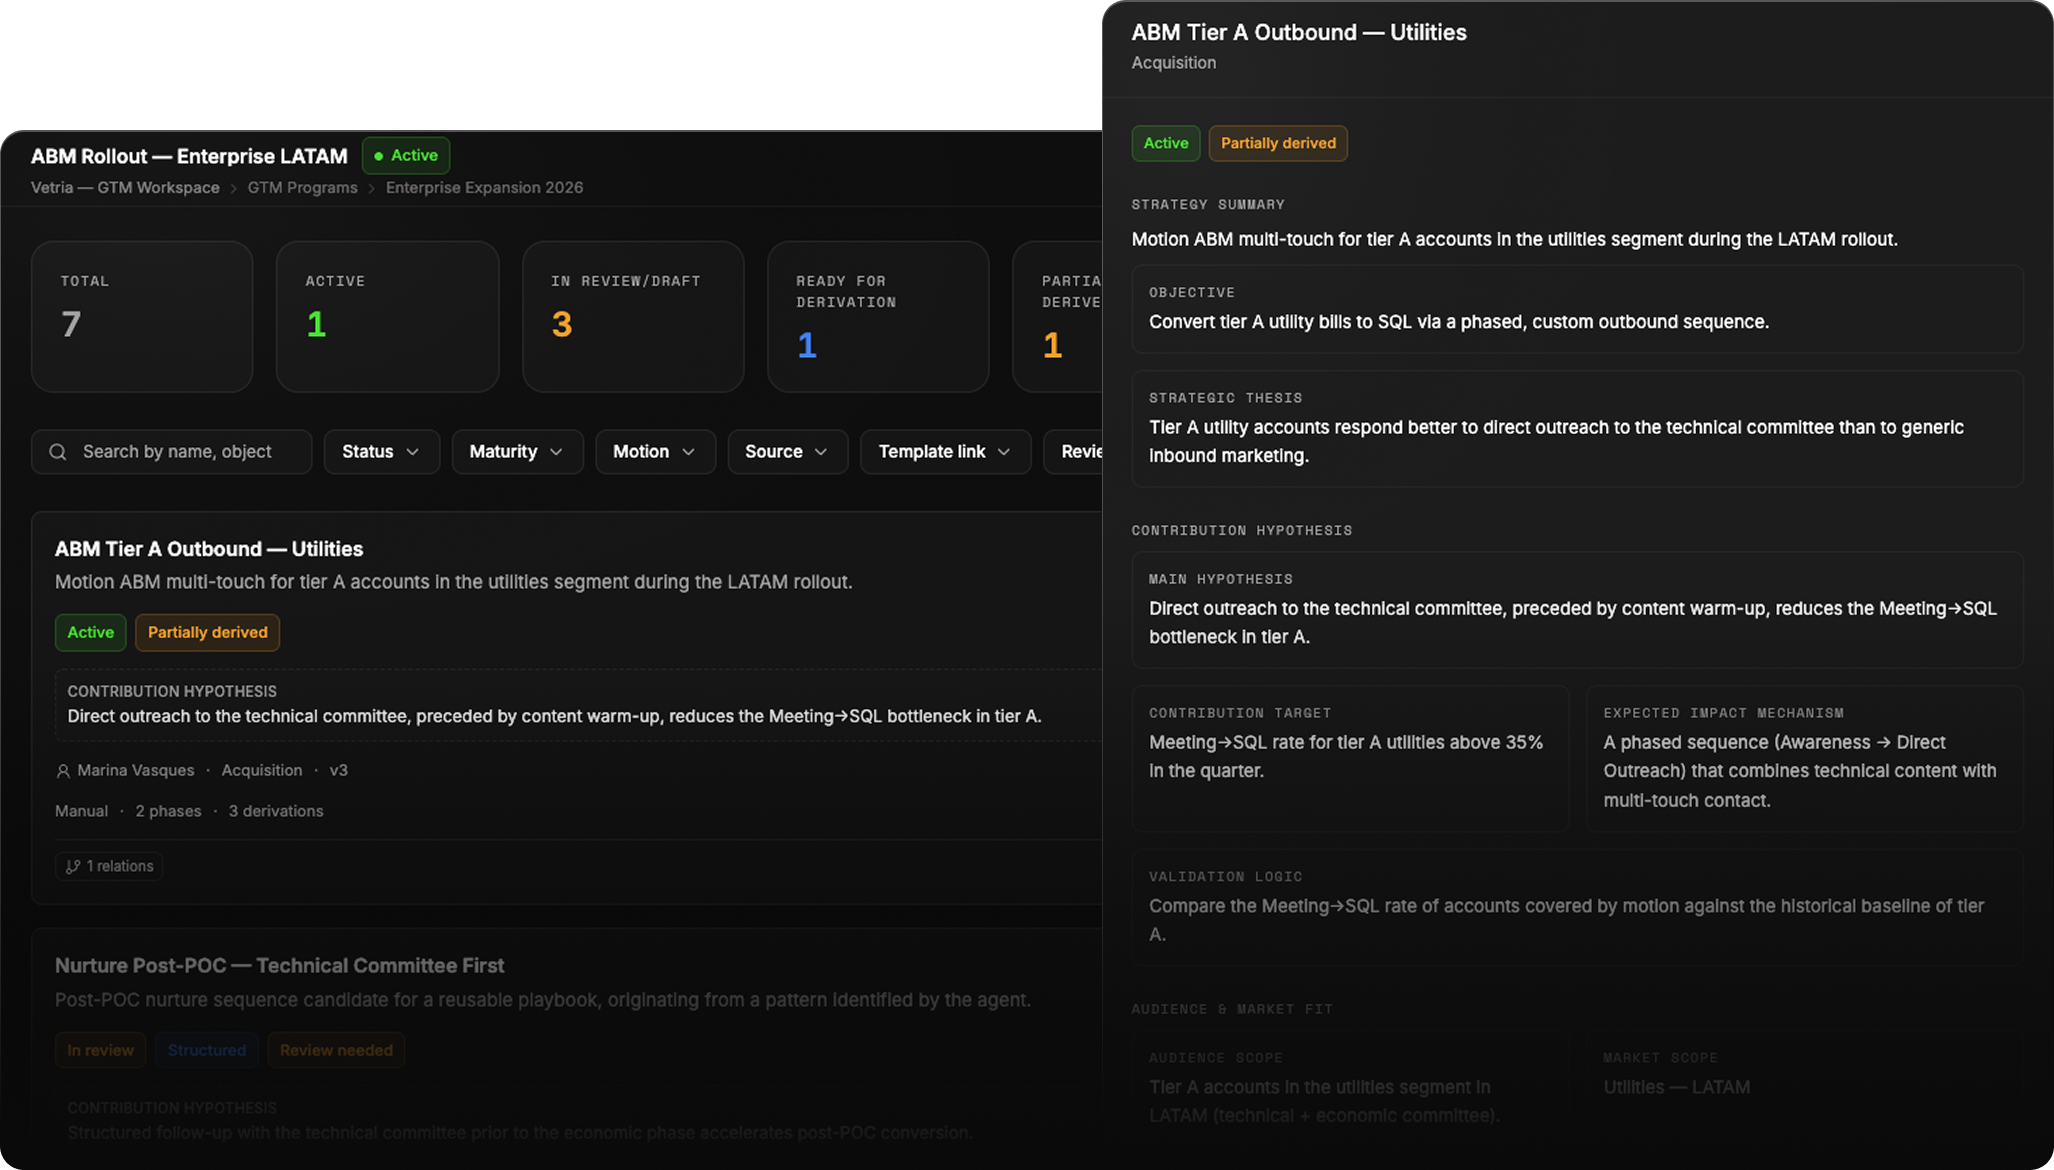The width and height of the screenshot is (2054, 1170).
Task: Focus the Search by name, object field
Action: [x=171, y=452]
